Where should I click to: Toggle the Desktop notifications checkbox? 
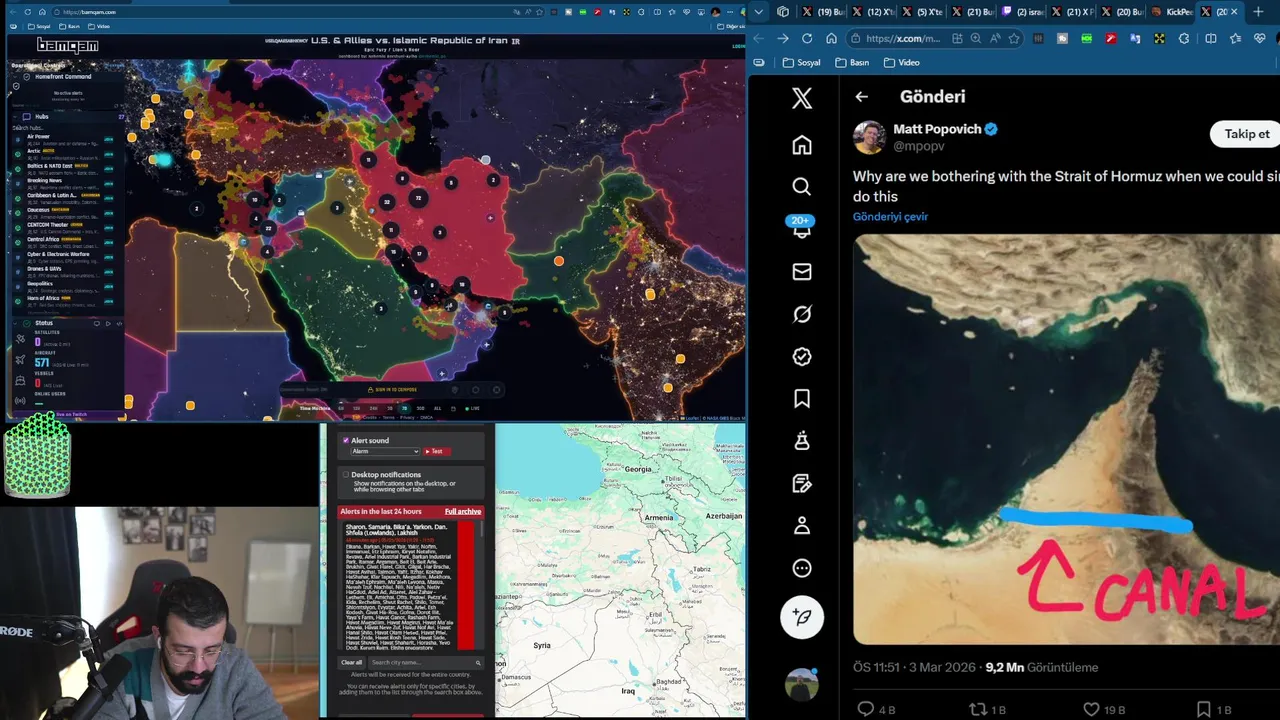click(346, 474)
